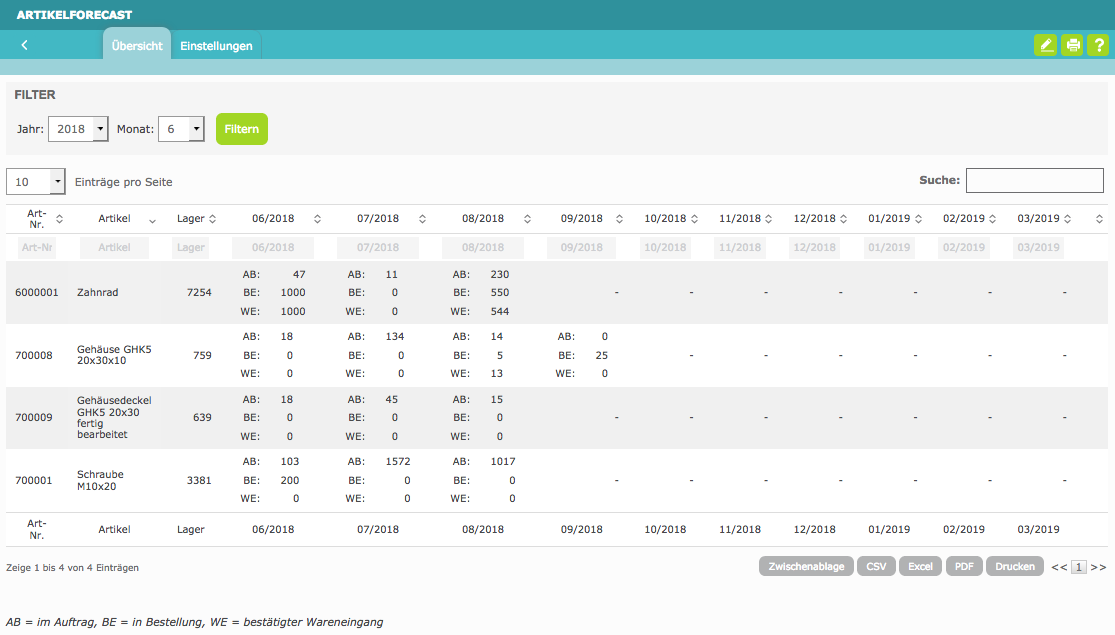Sort by Art-Nr. column arrows
The height and width of the screenshot is (635, 1115).
click(x=59, y=219)
